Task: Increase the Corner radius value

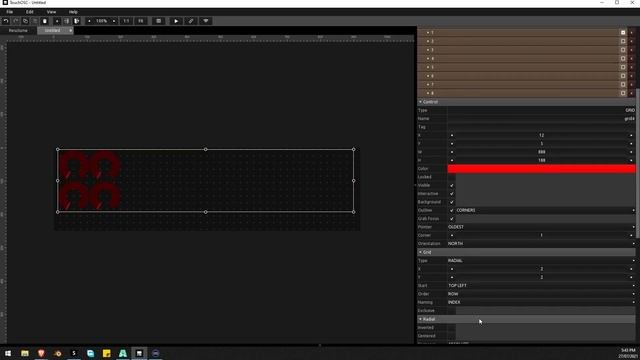Action: [631, 236]
